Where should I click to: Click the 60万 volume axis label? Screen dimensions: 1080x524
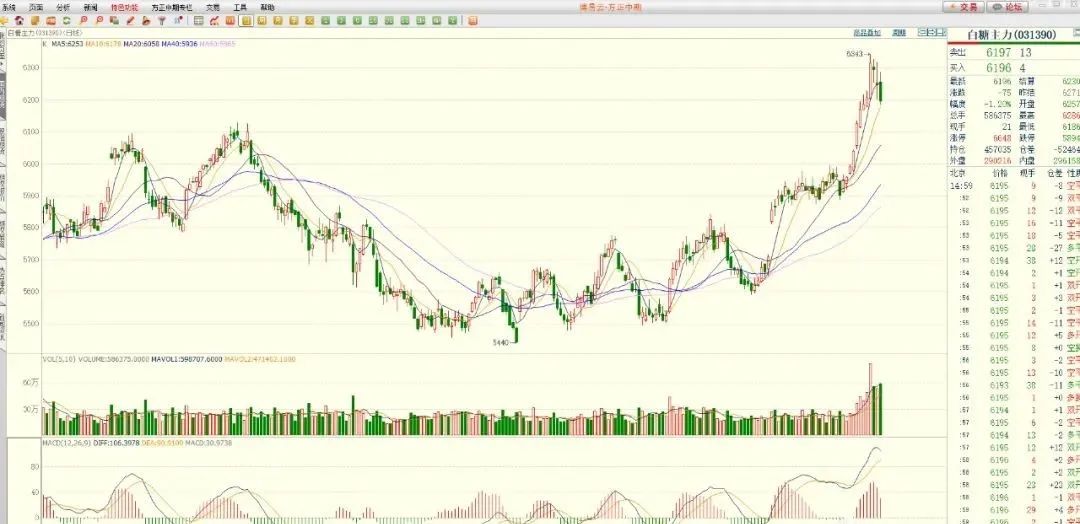pos(30,381)
